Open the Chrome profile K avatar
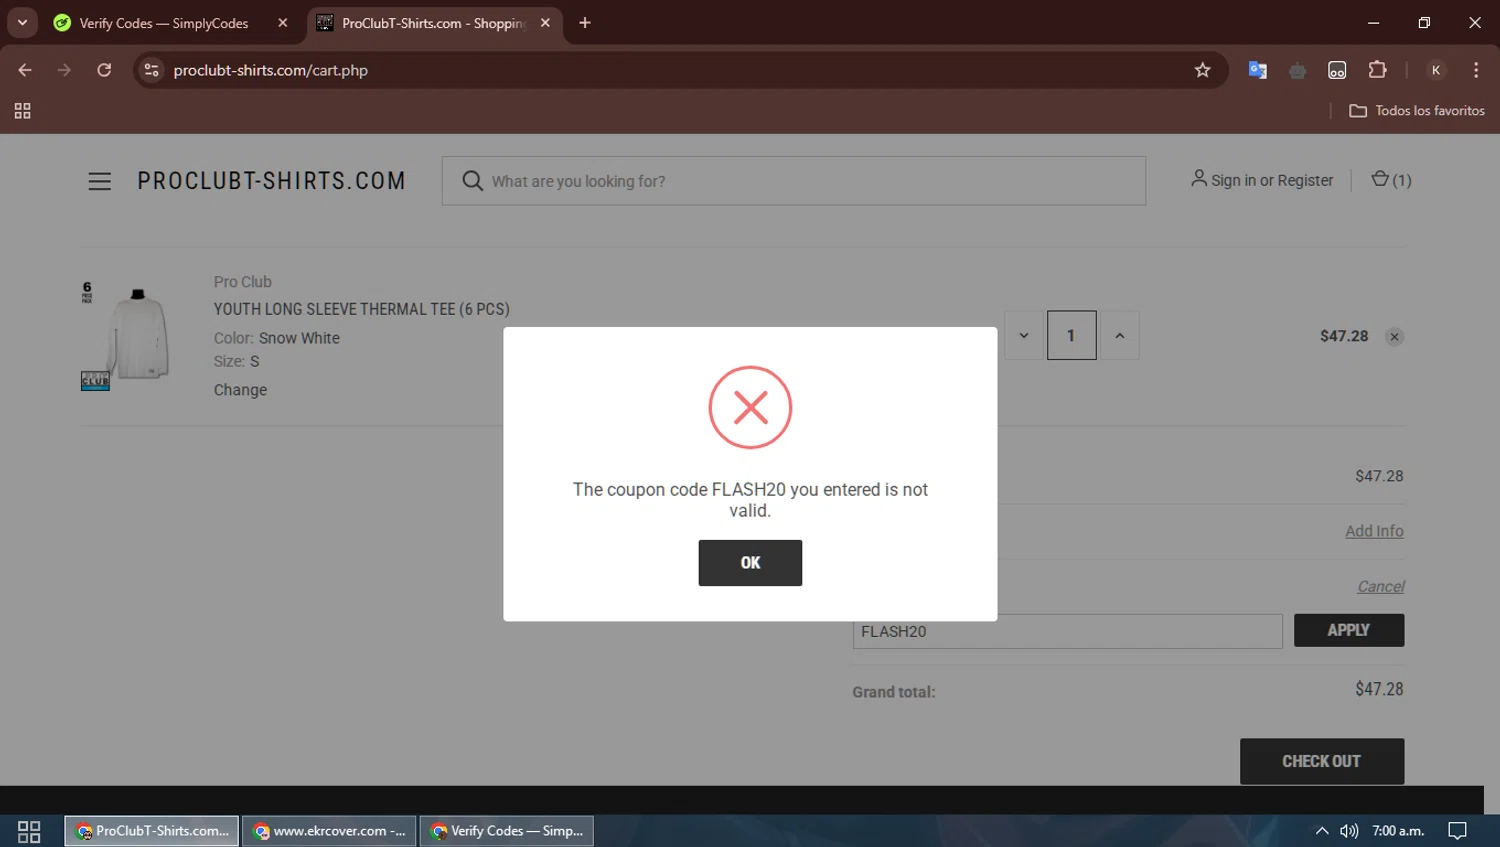 tap(1436, 70)
